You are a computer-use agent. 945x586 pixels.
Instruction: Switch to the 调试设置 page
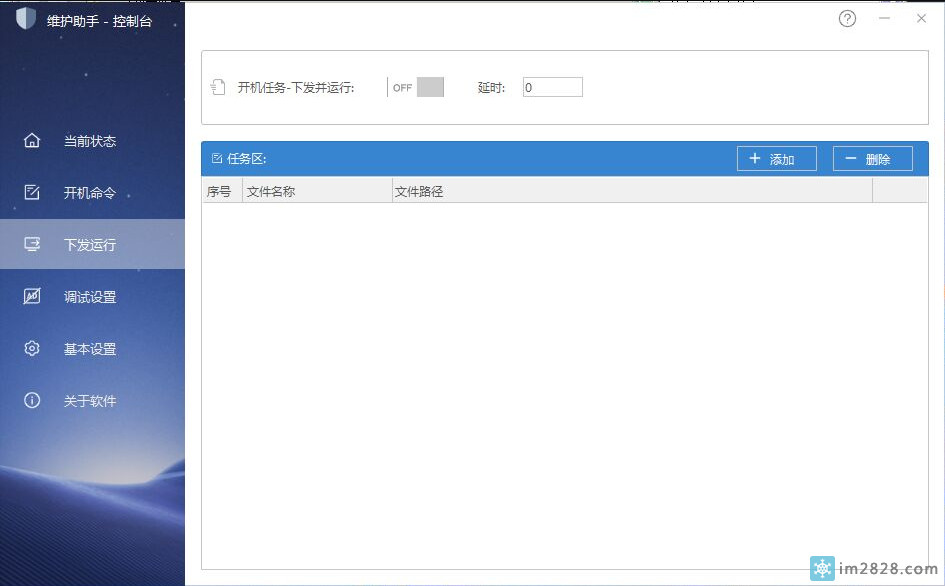pos(90,297)
